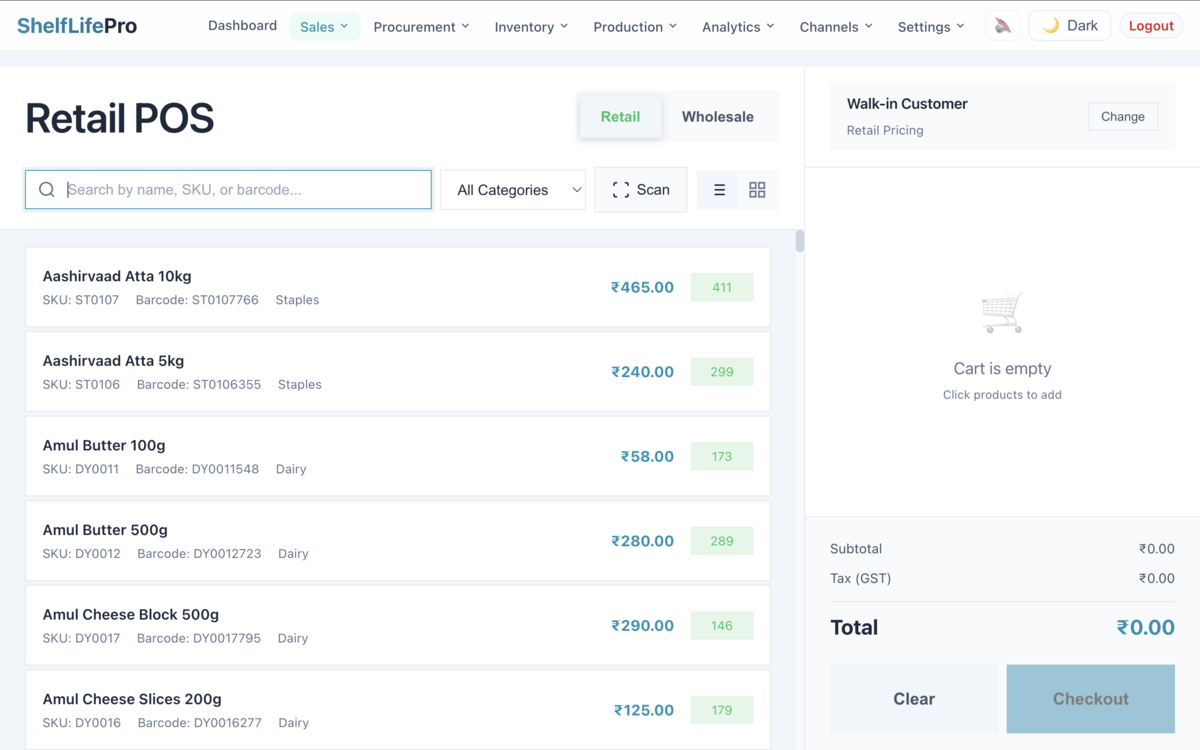Click the search magnifier icon

(x=46, y=189)
